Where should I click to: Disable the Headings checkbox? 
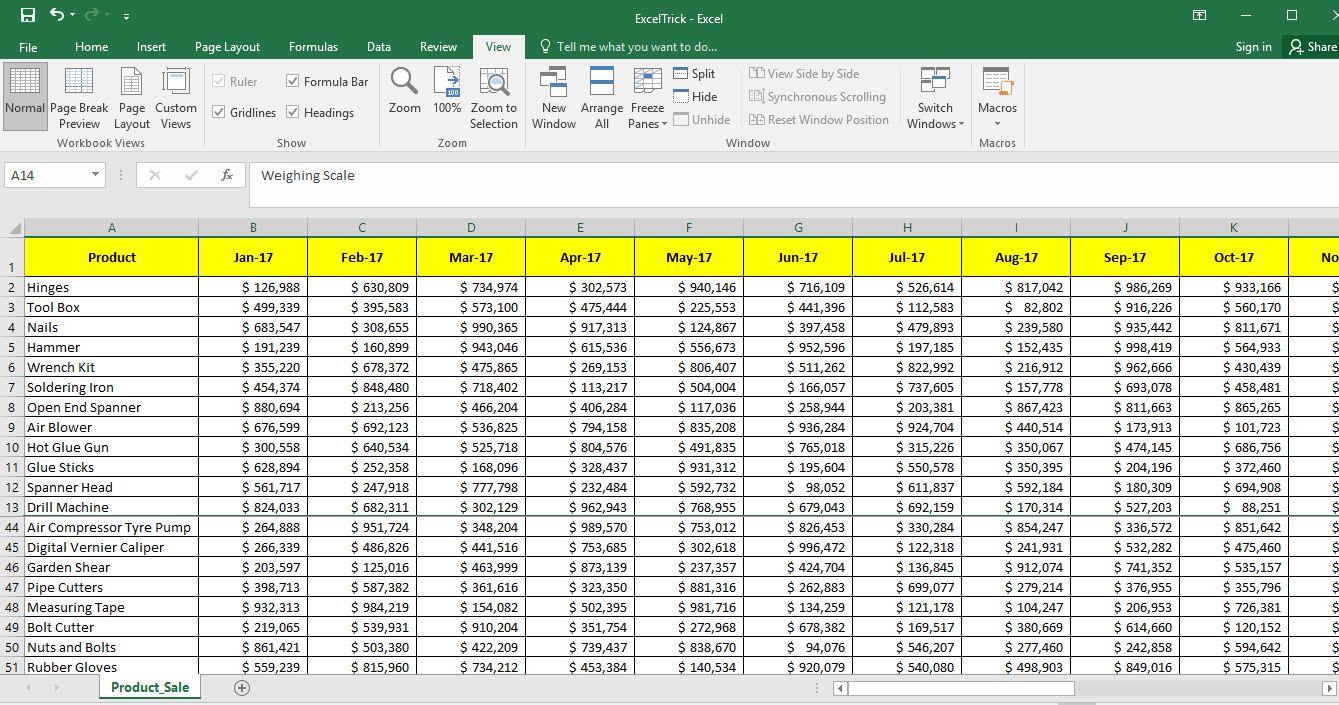(293, 113)
